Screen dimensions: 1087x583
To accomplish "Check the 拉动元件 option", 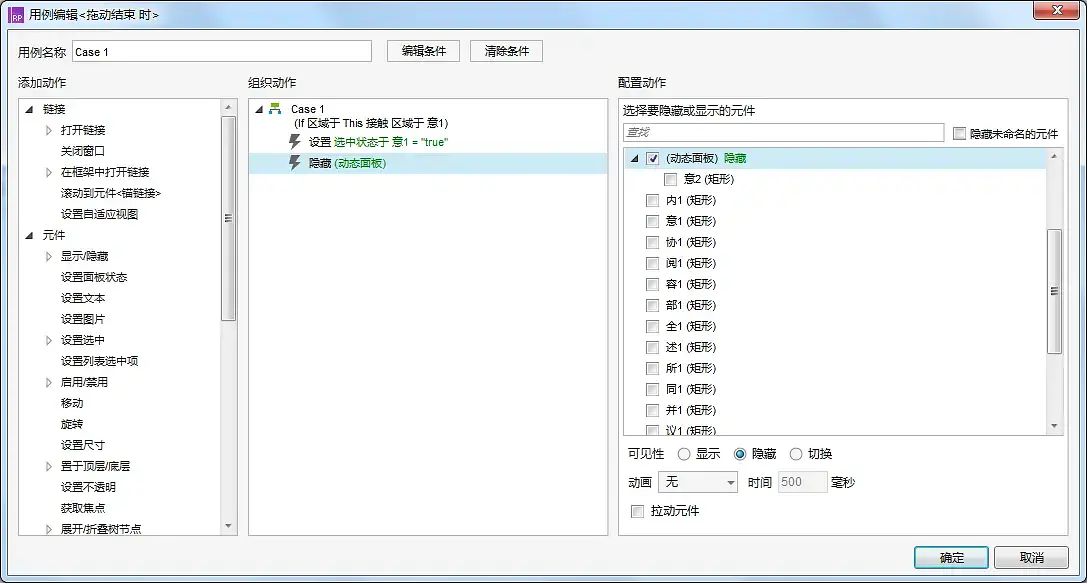I will [x=637, y=510].
